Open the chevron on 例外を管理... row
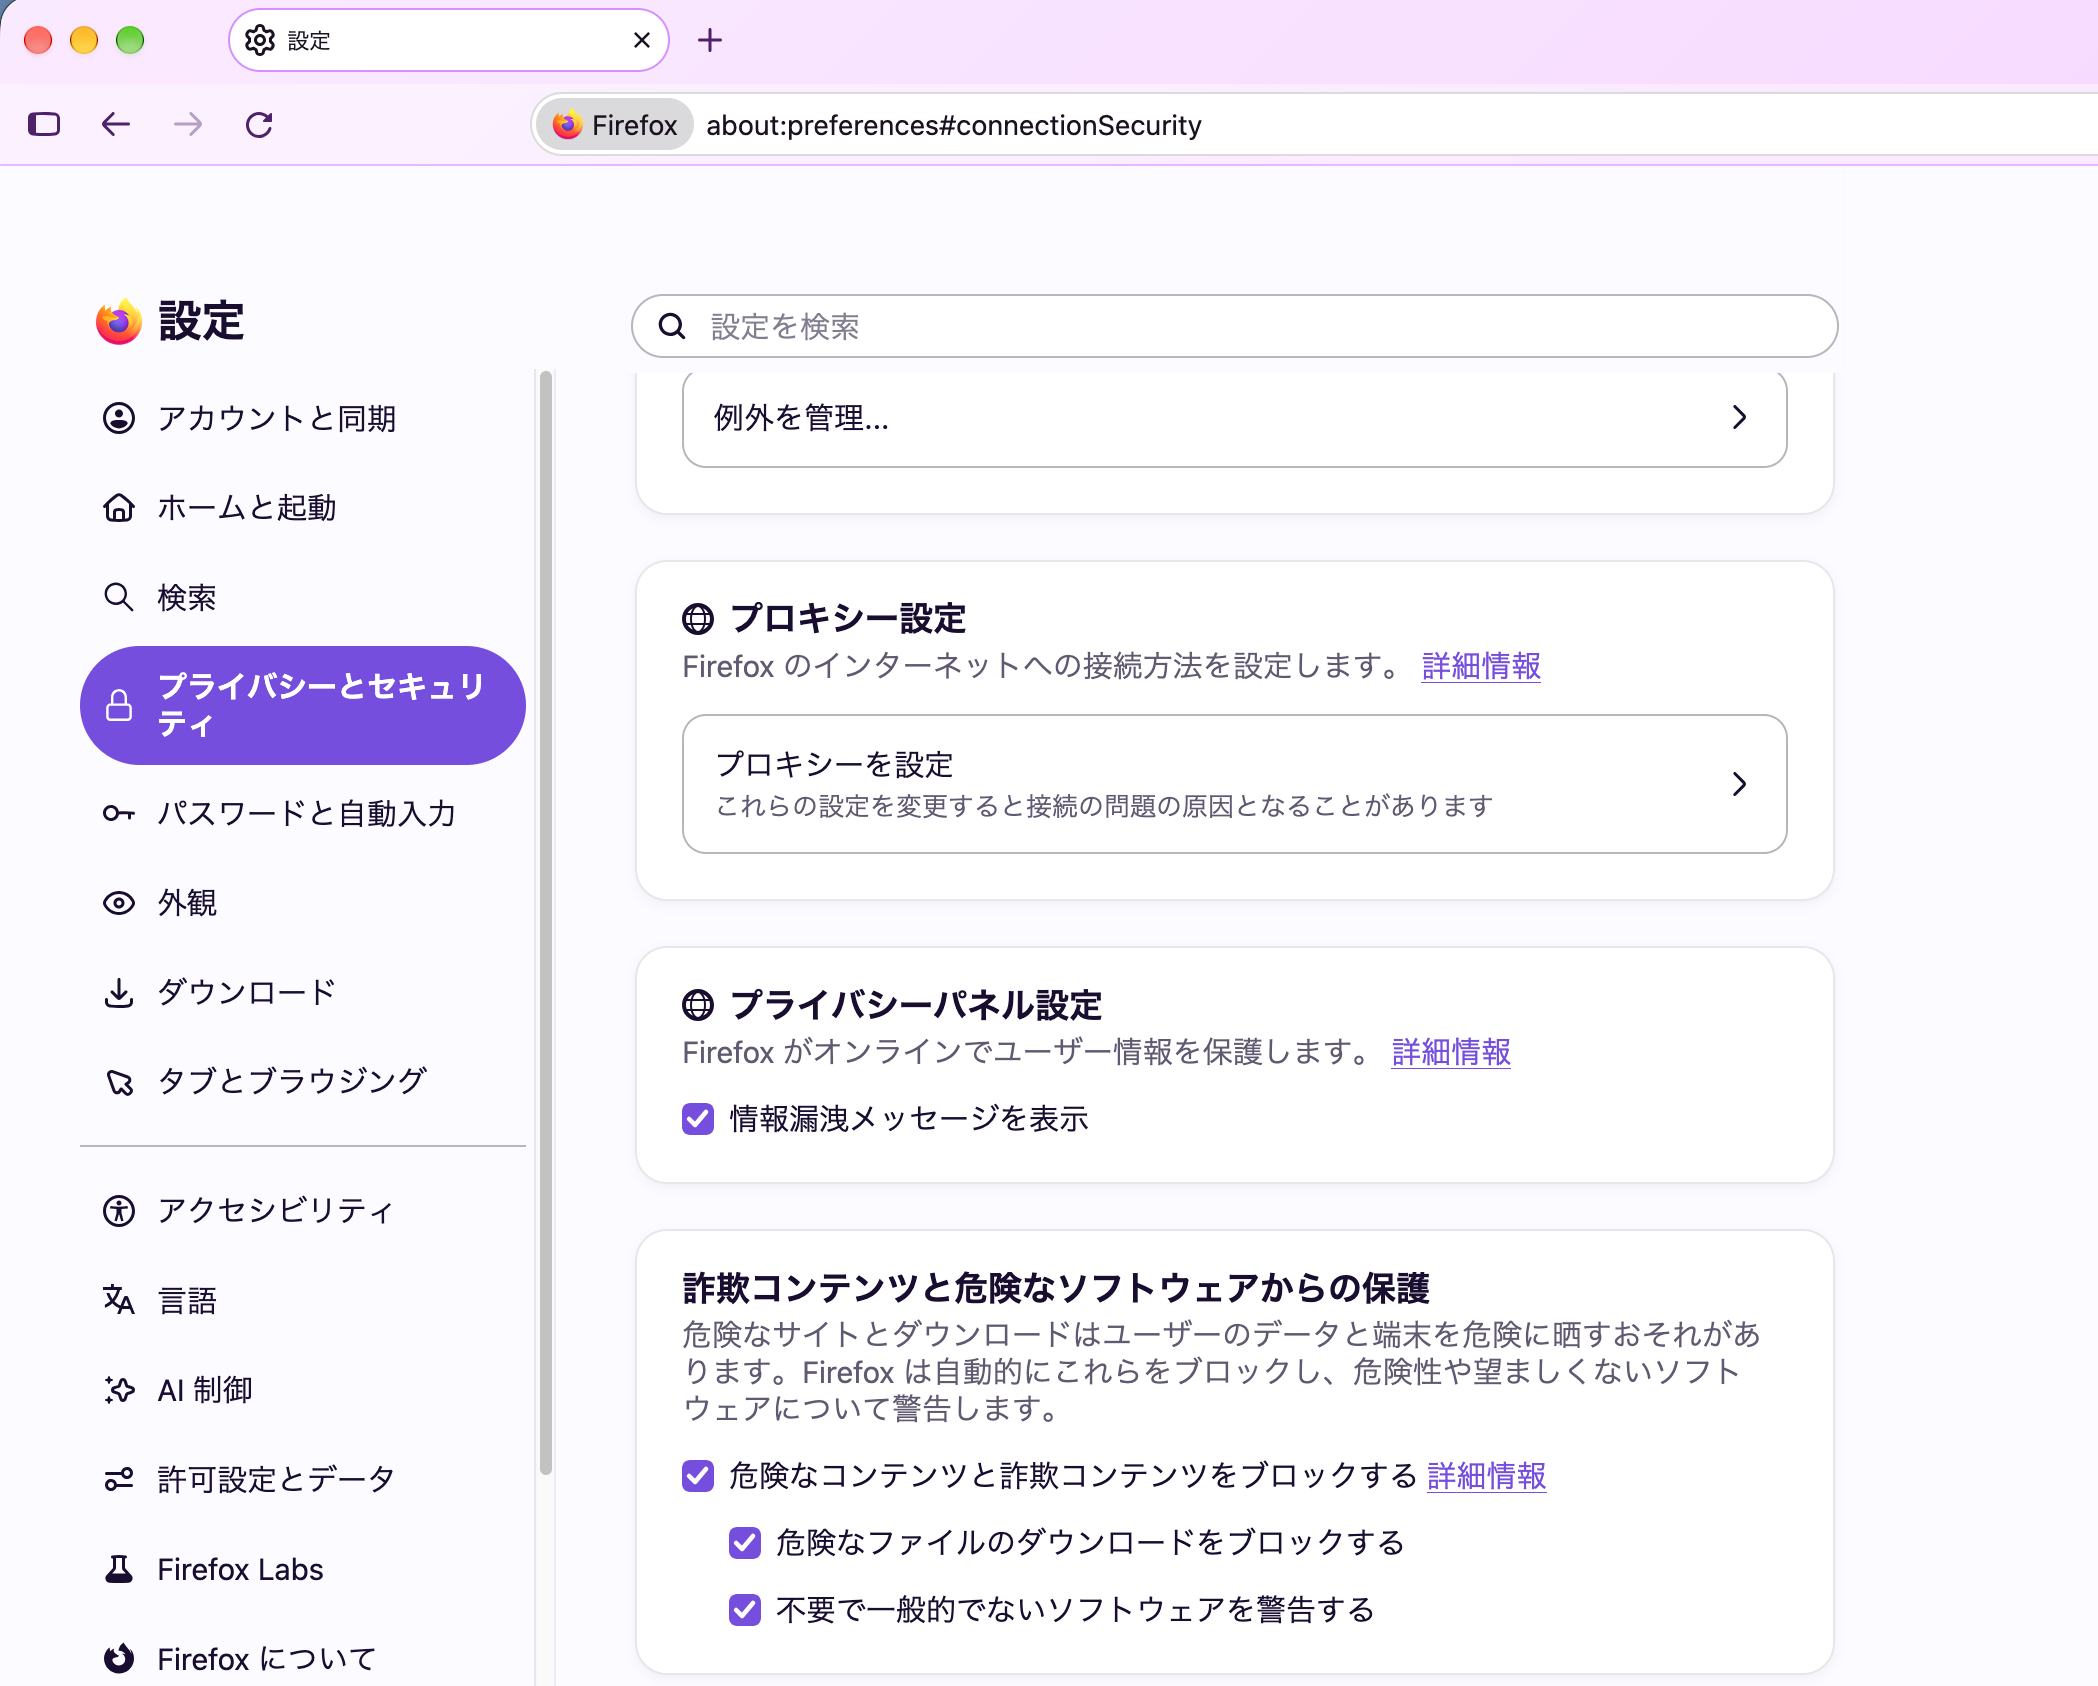 [1739, 417]
